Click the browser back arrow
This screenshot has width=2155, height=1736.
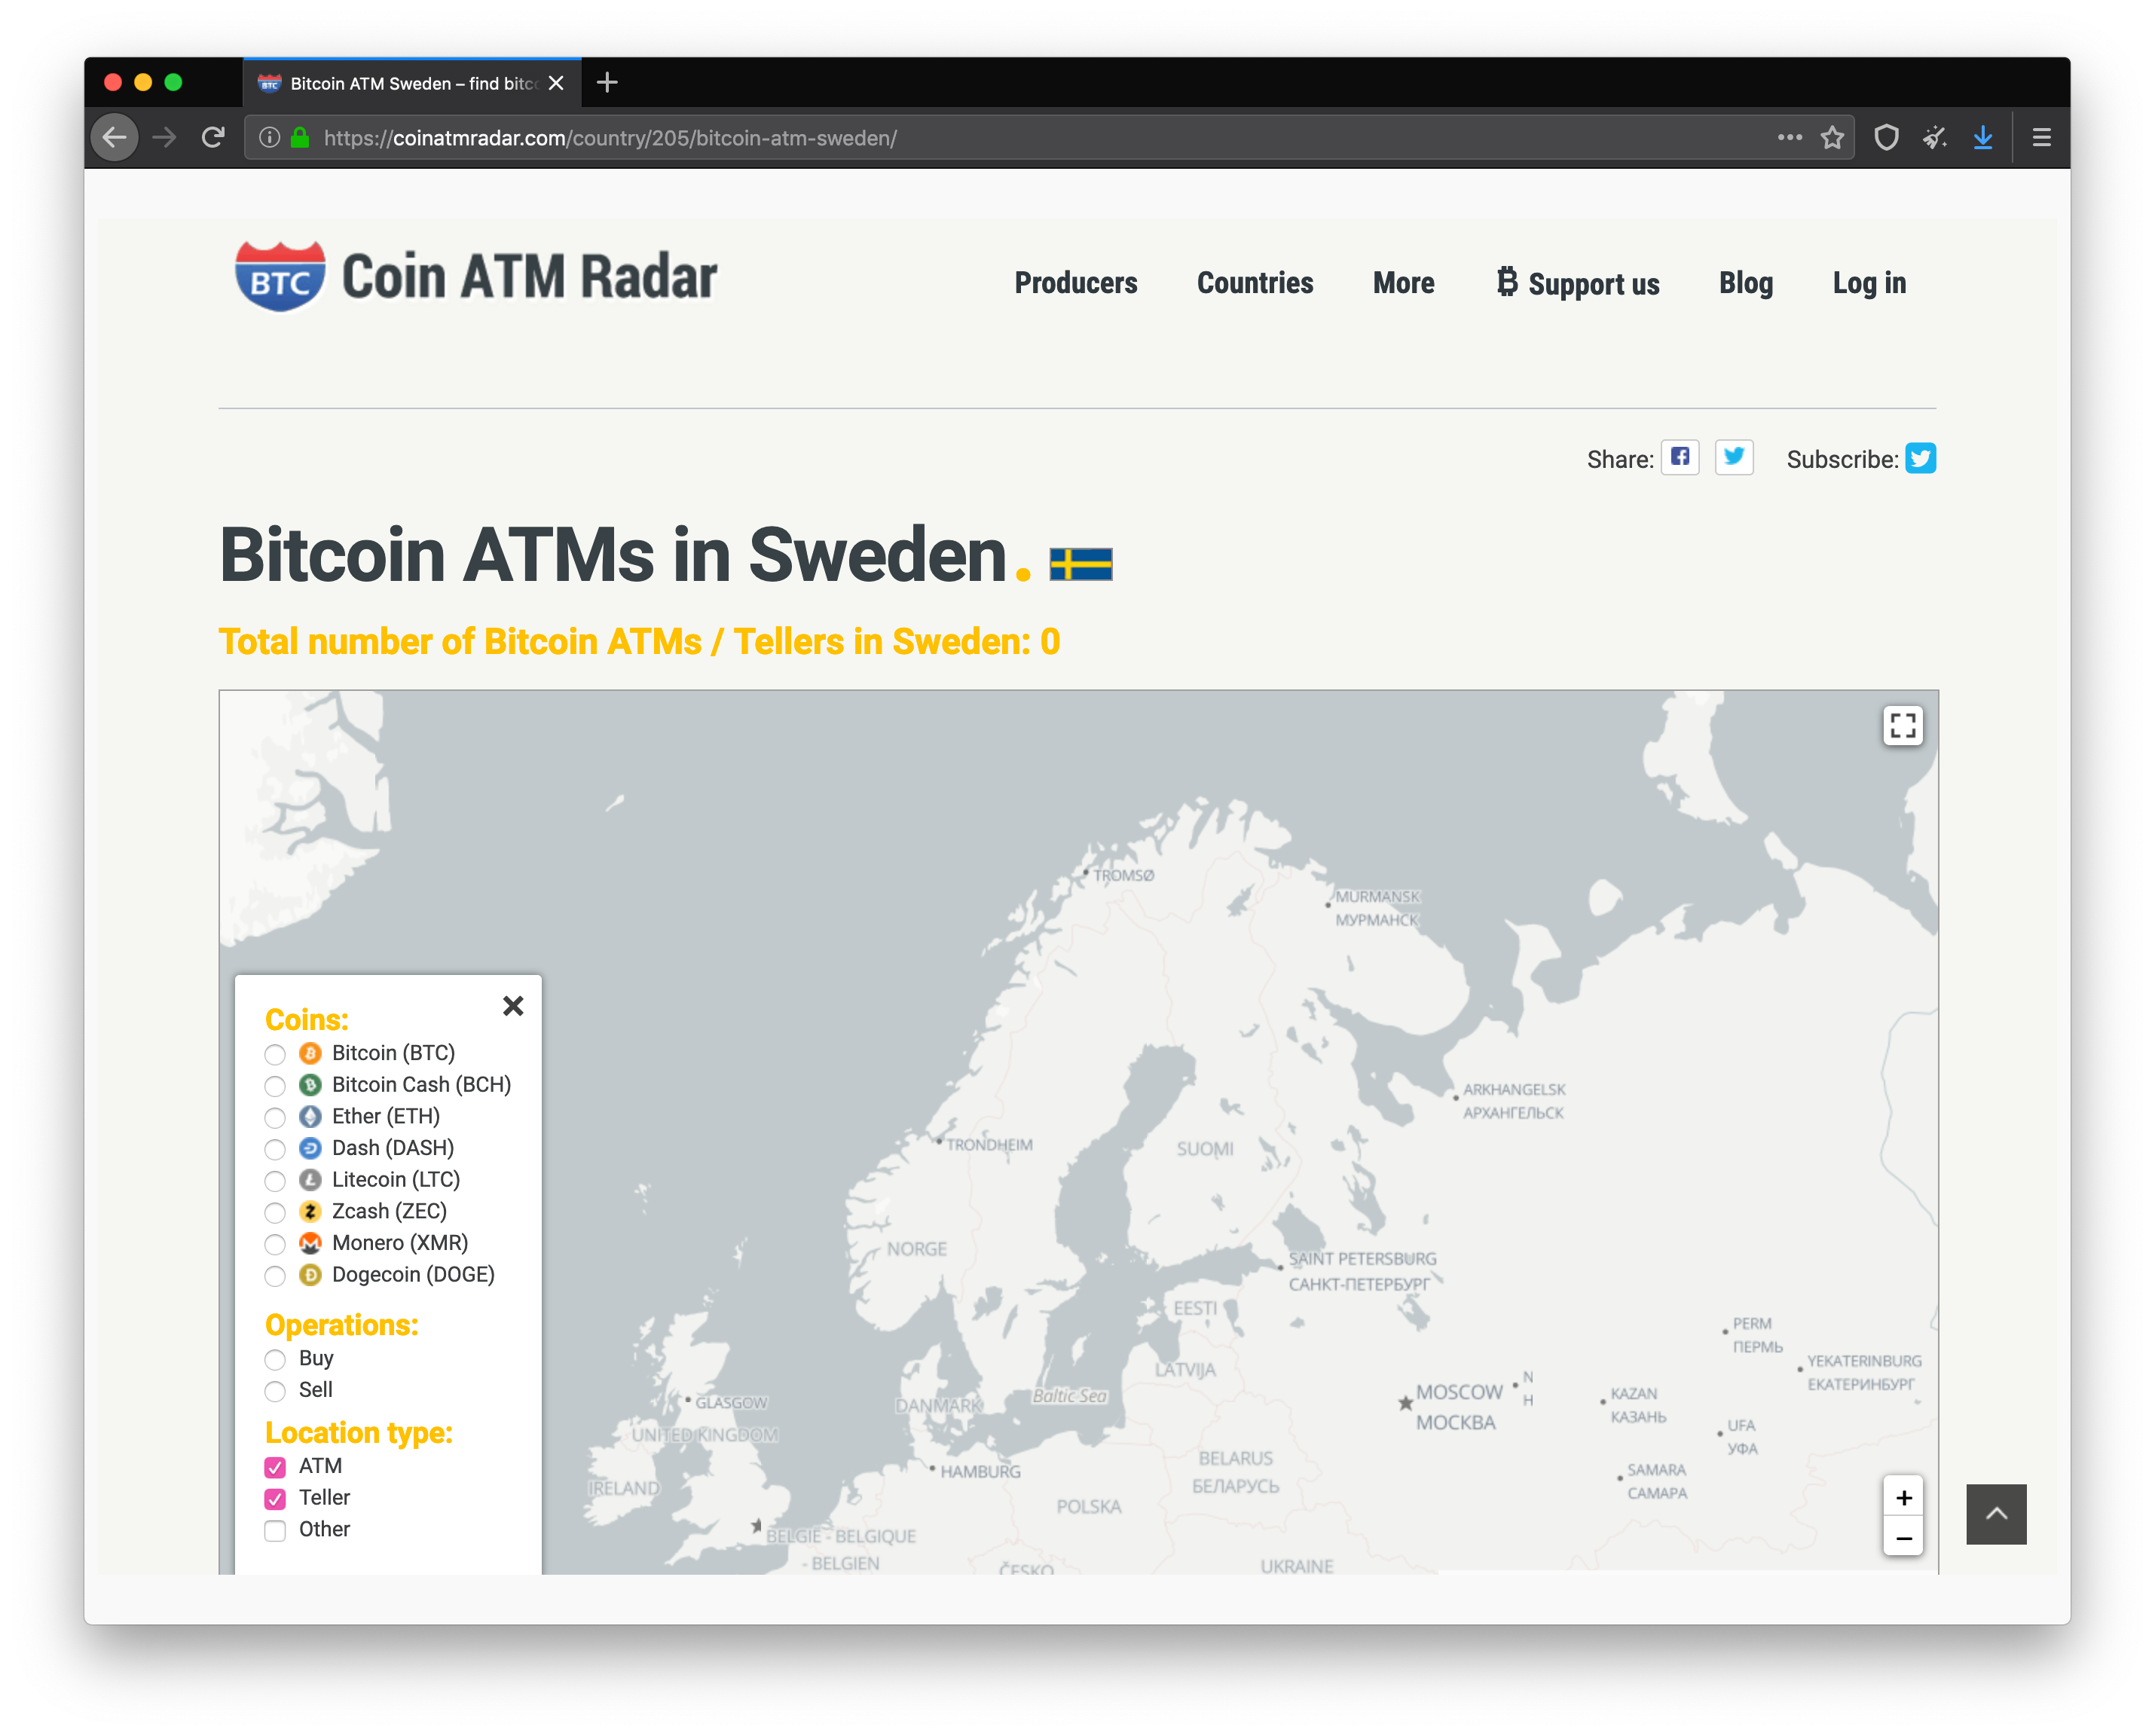pos(115,137)
